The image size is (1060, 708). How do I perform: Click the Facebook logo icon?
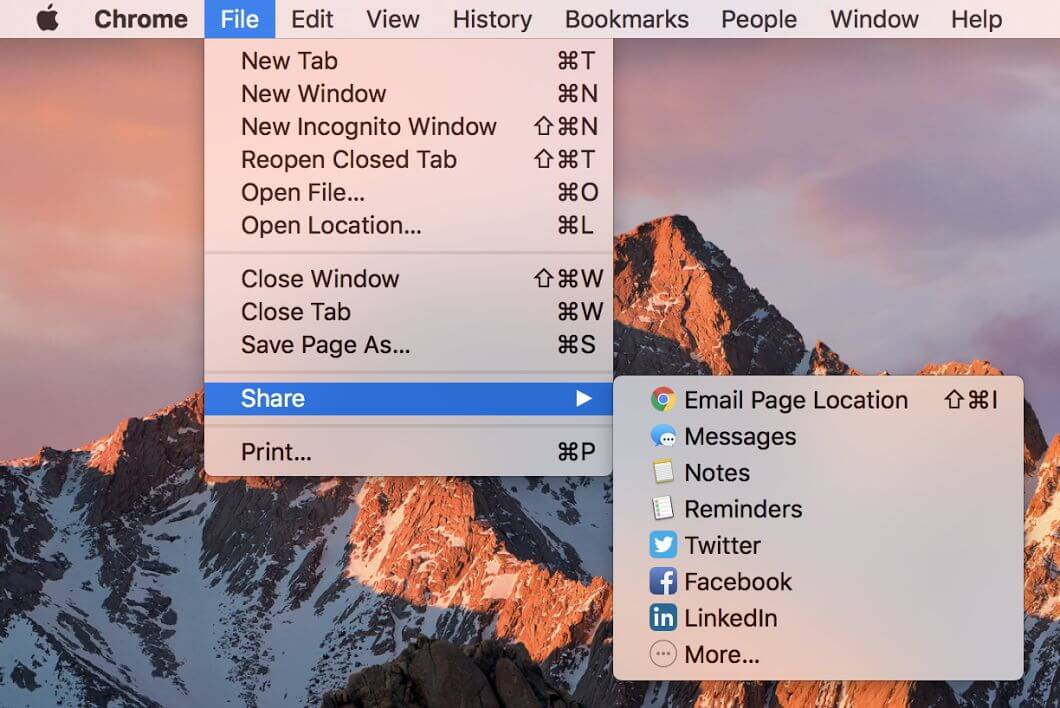click(x=662, y=582)
